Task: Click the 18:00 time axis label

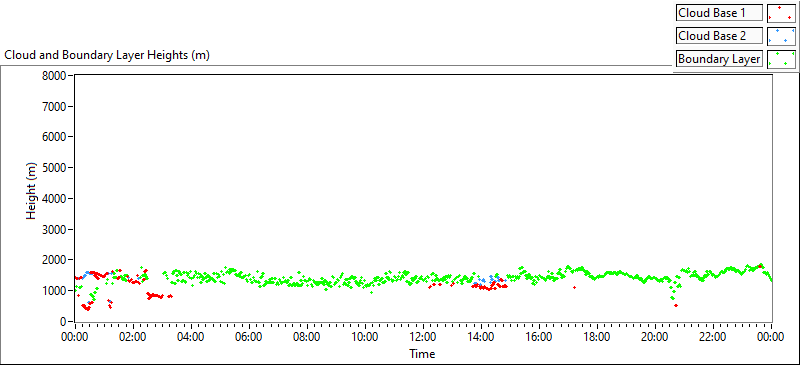Action: pos(597,337)
